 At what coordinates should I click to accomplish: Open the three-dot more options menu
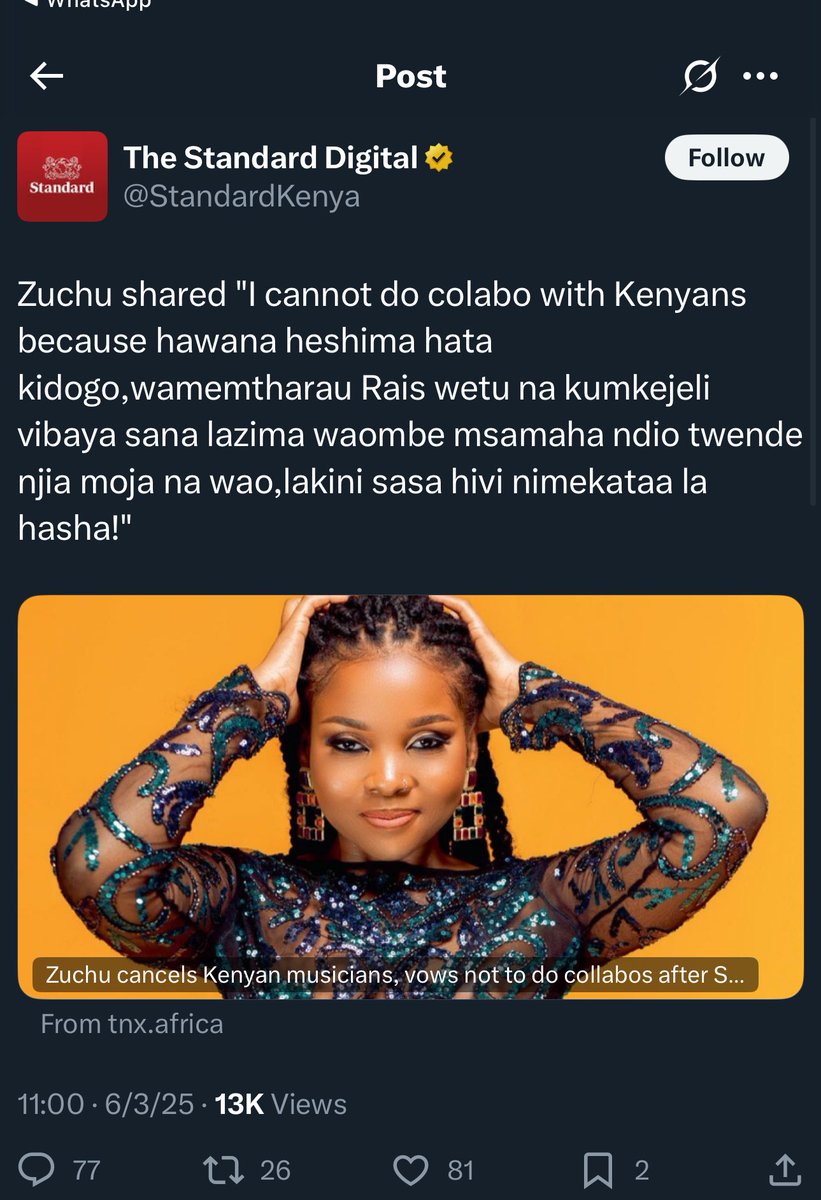pyautogui.click(x=761, y=76)
